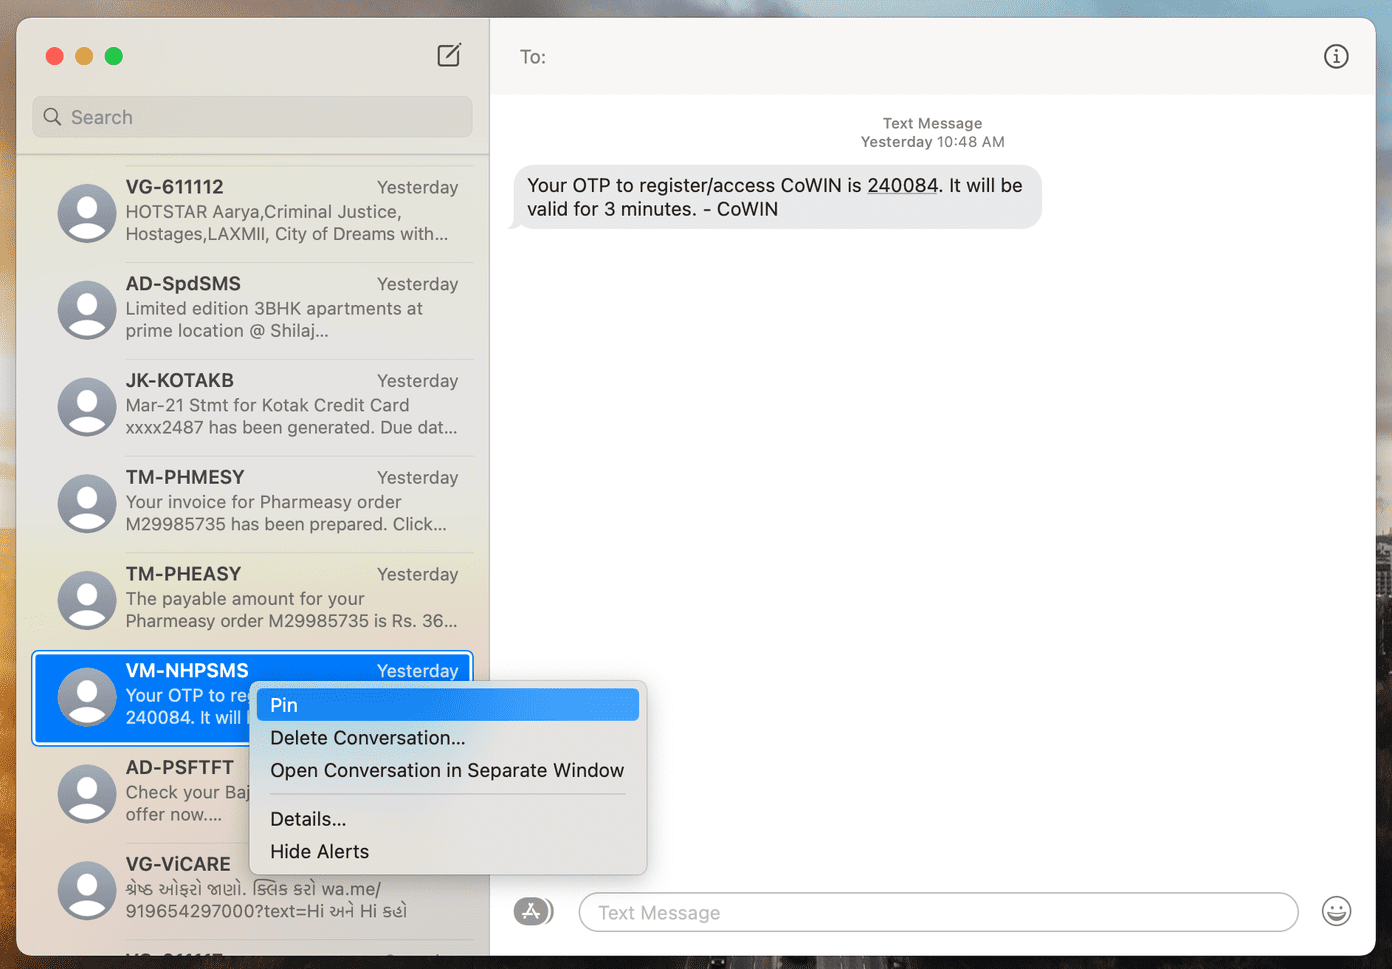Open the emoji picker icon

[x=1336, y=911]
